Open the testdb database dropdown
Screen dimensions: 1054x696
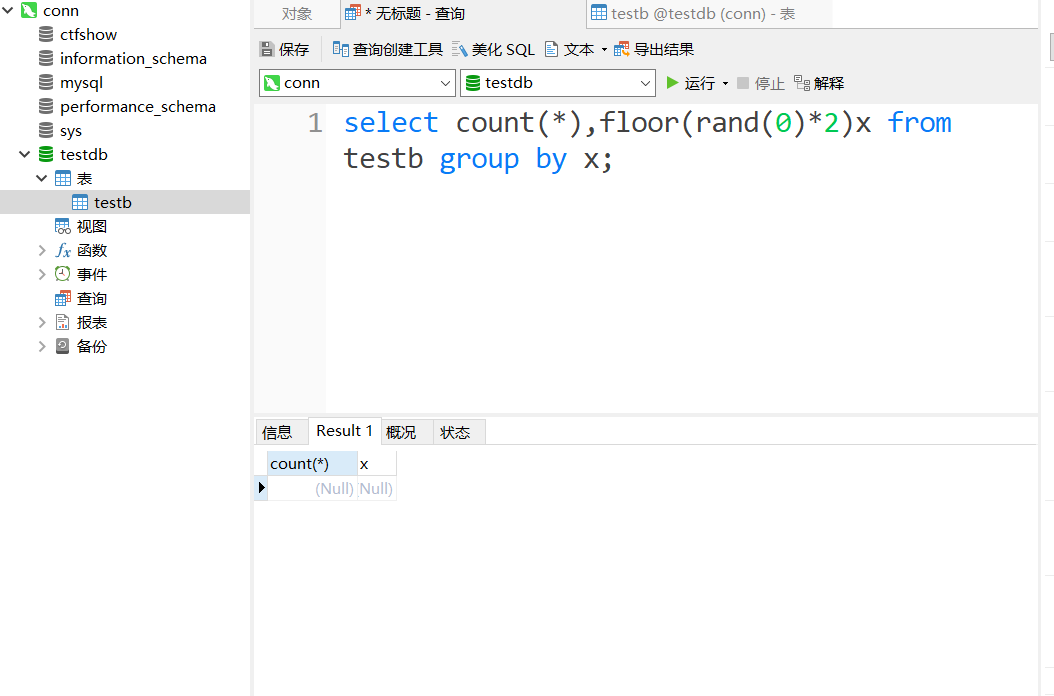[x=645, y=83]
